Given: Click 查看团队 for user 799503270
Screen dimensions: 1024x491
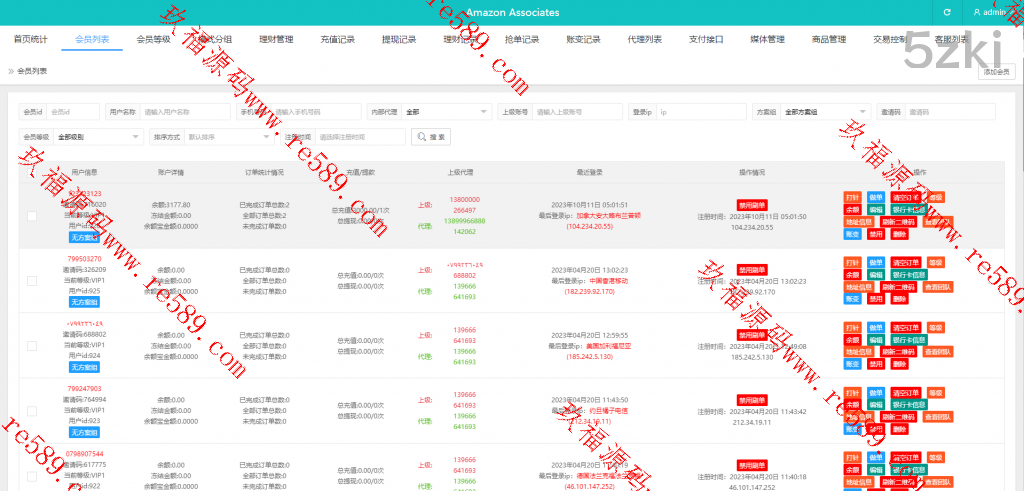Looking at the screenshot, I should [937, 287].
